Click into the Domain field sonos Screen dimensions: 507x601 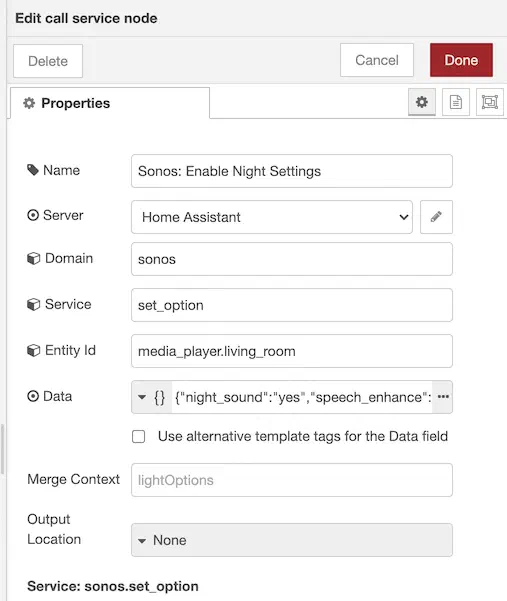(x=292, y=259)
